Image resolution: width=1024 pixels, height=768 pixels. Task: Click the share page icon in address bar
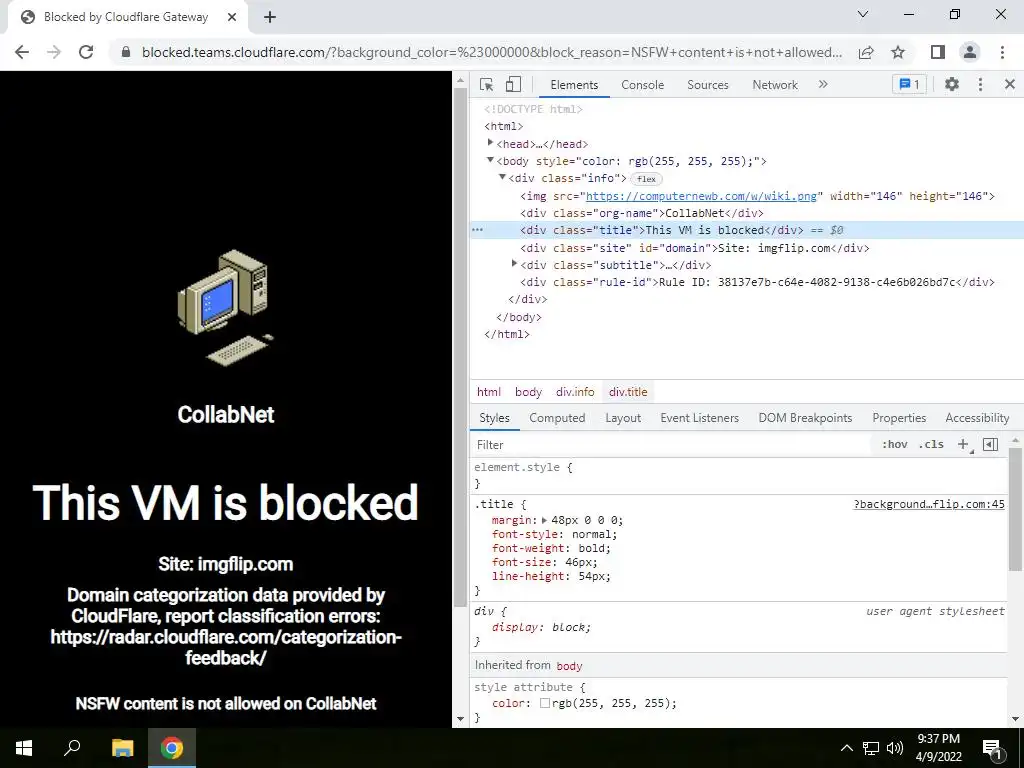click(866, 52)
